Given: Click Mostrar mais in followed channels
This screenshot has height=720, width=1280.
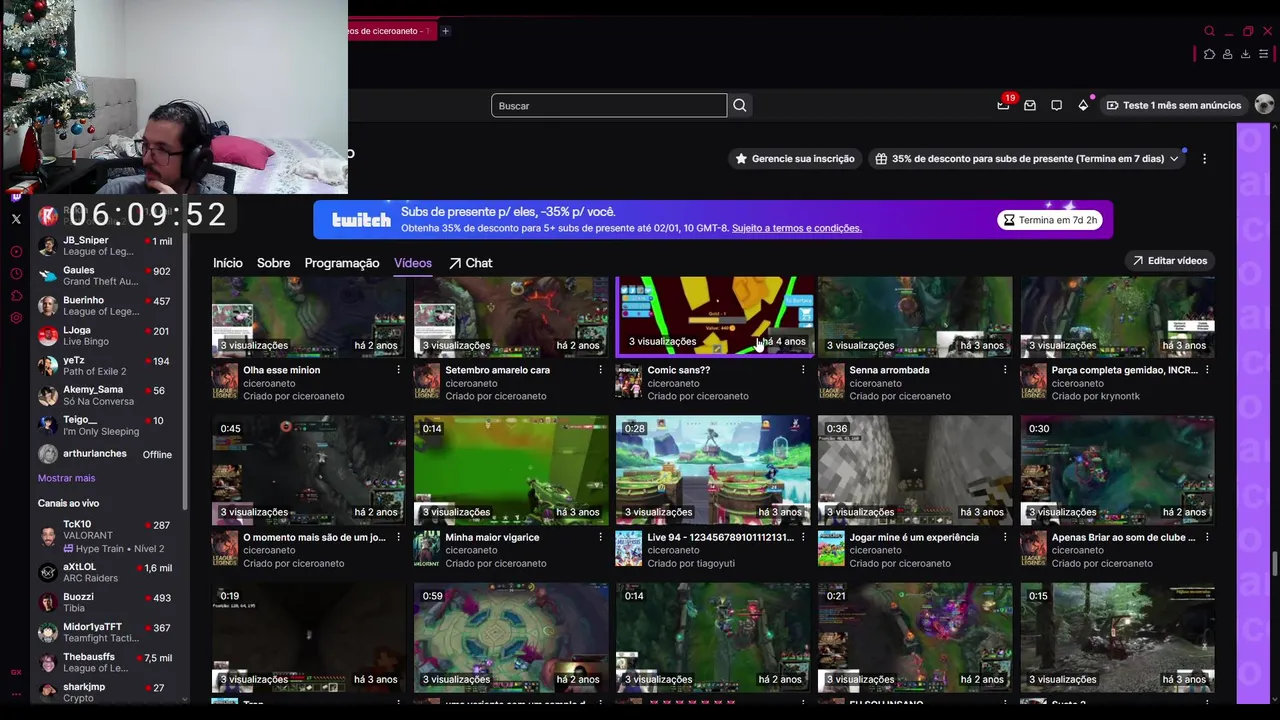Looking at the screenshot, I should [66, 478].
